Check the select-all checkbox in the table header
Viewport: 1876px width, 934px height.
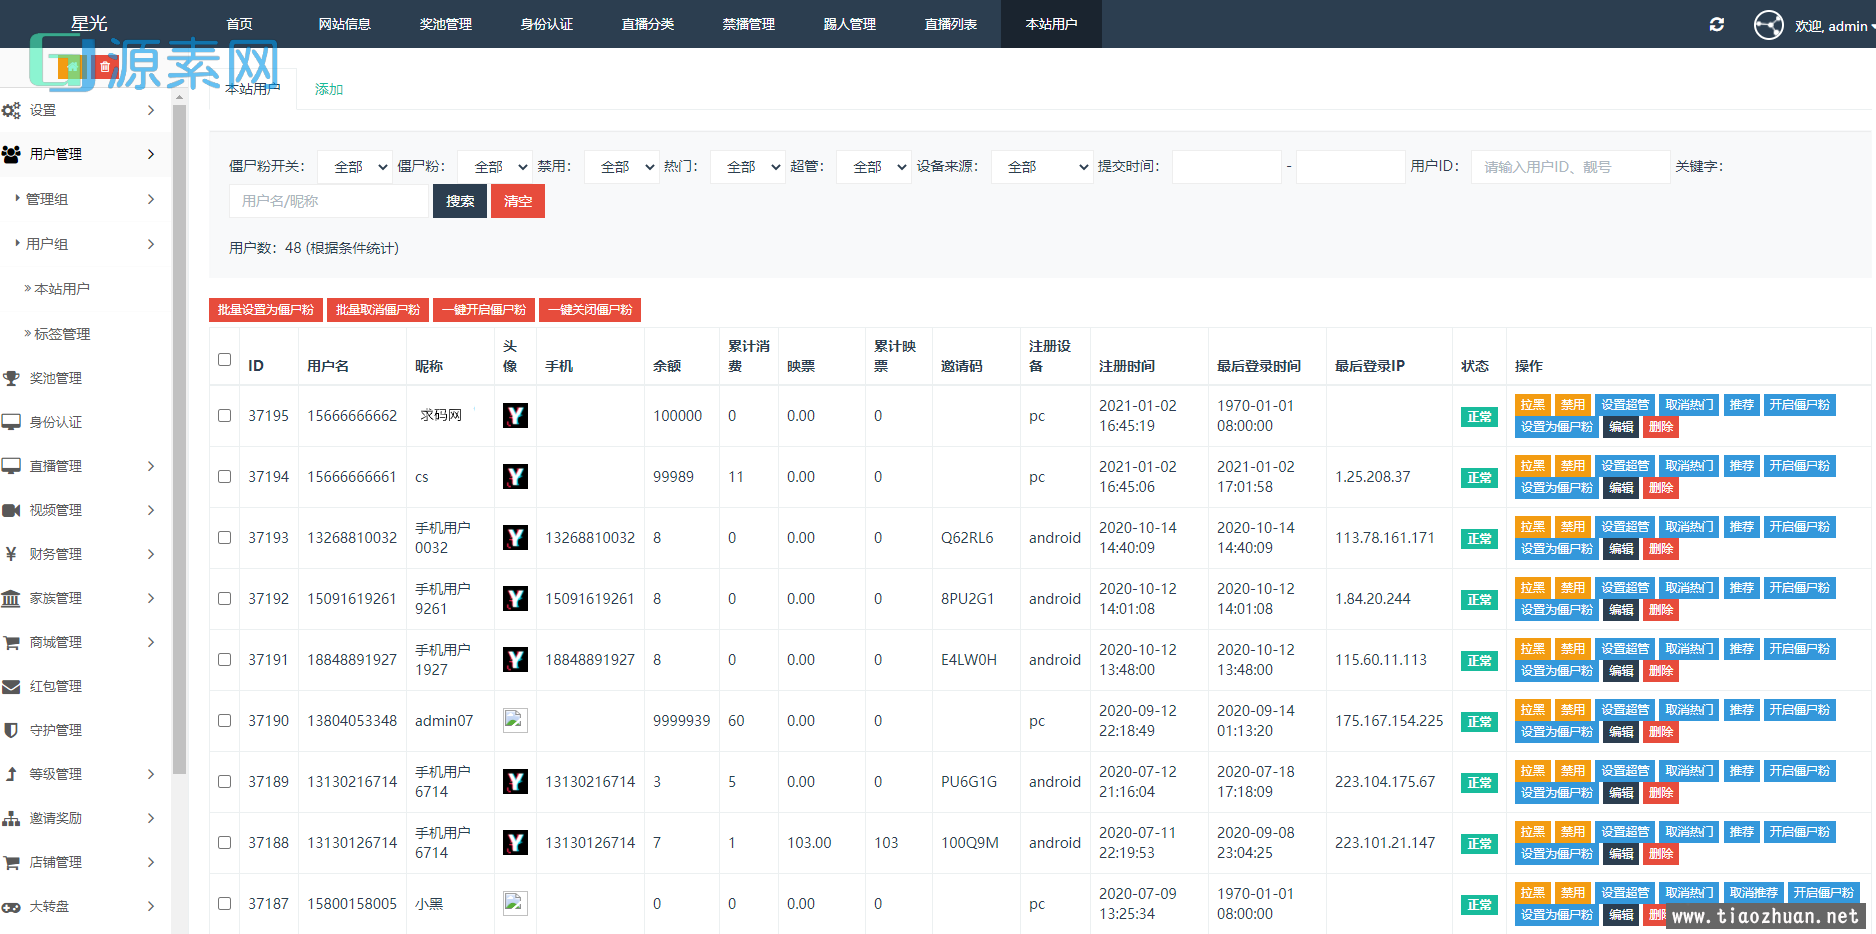(224, 360)
